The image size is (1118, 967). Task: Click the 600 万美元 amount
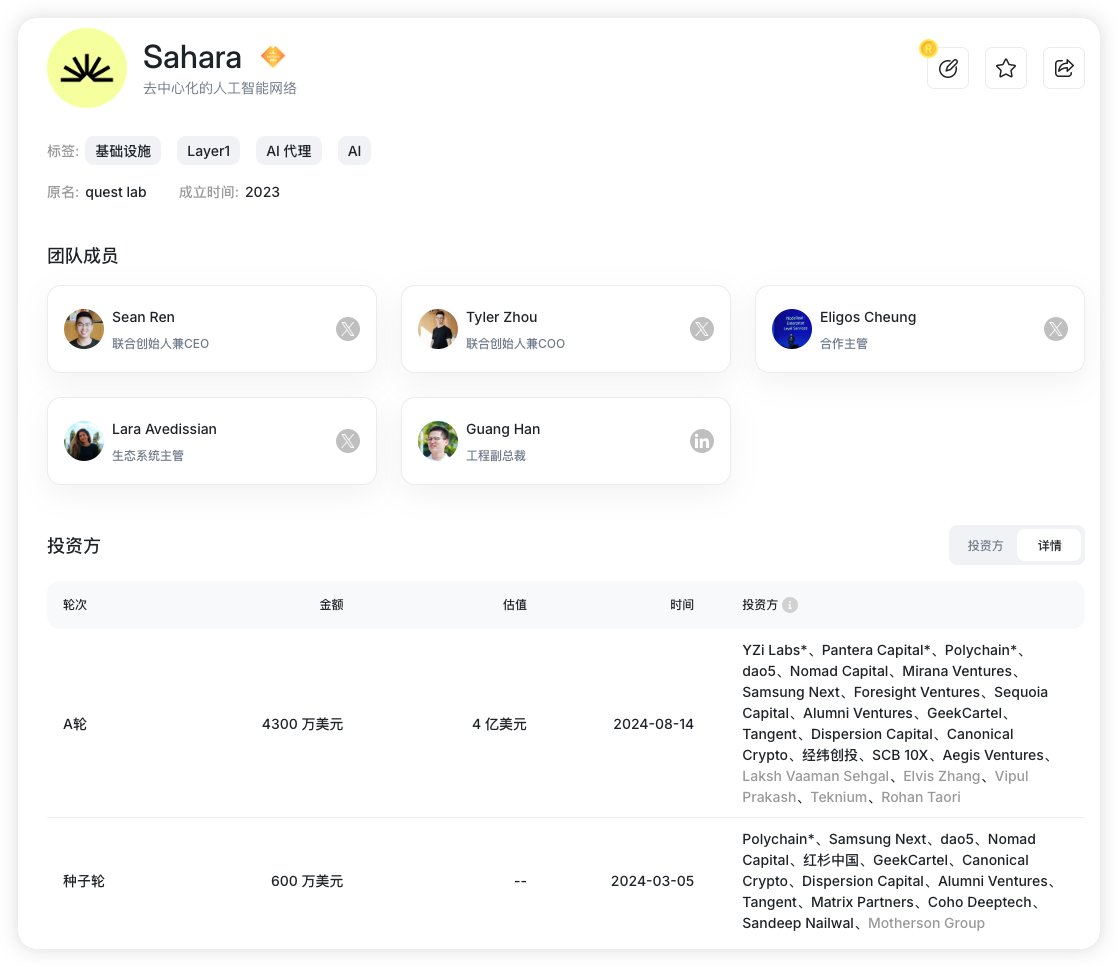307,881
